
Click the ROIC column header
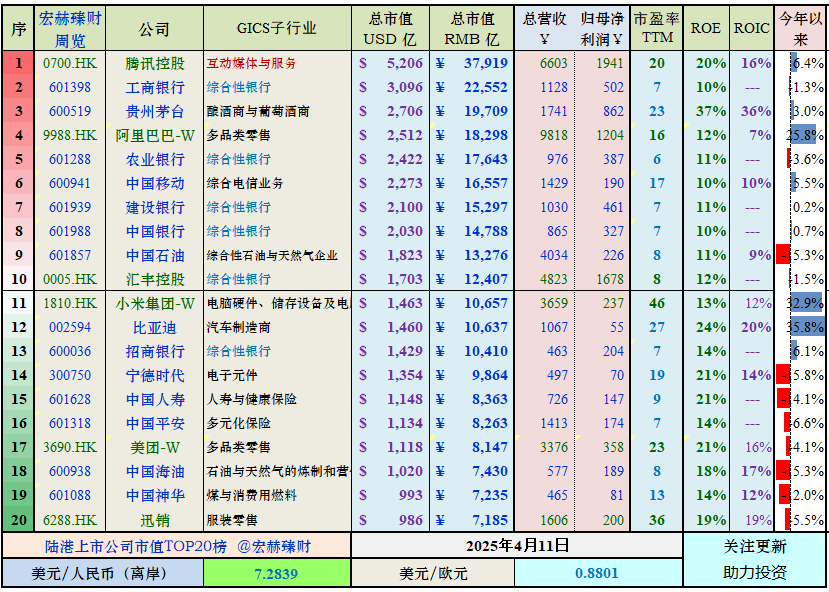click(x=751, y=29)
